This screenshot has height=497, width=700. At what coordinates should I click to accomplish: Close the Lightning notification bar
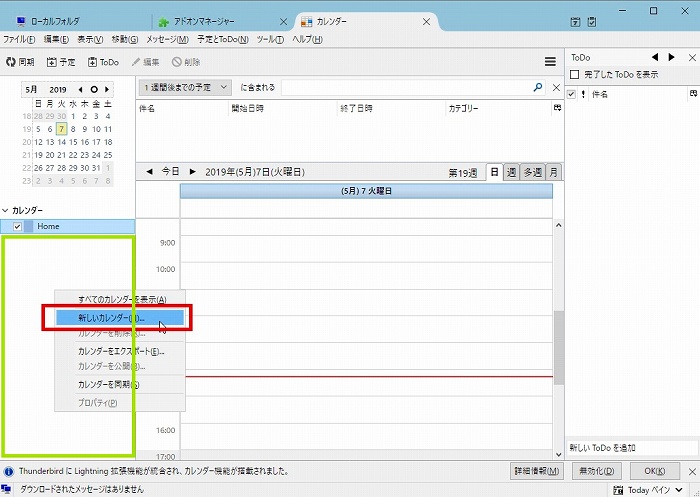tap(688, 470)
